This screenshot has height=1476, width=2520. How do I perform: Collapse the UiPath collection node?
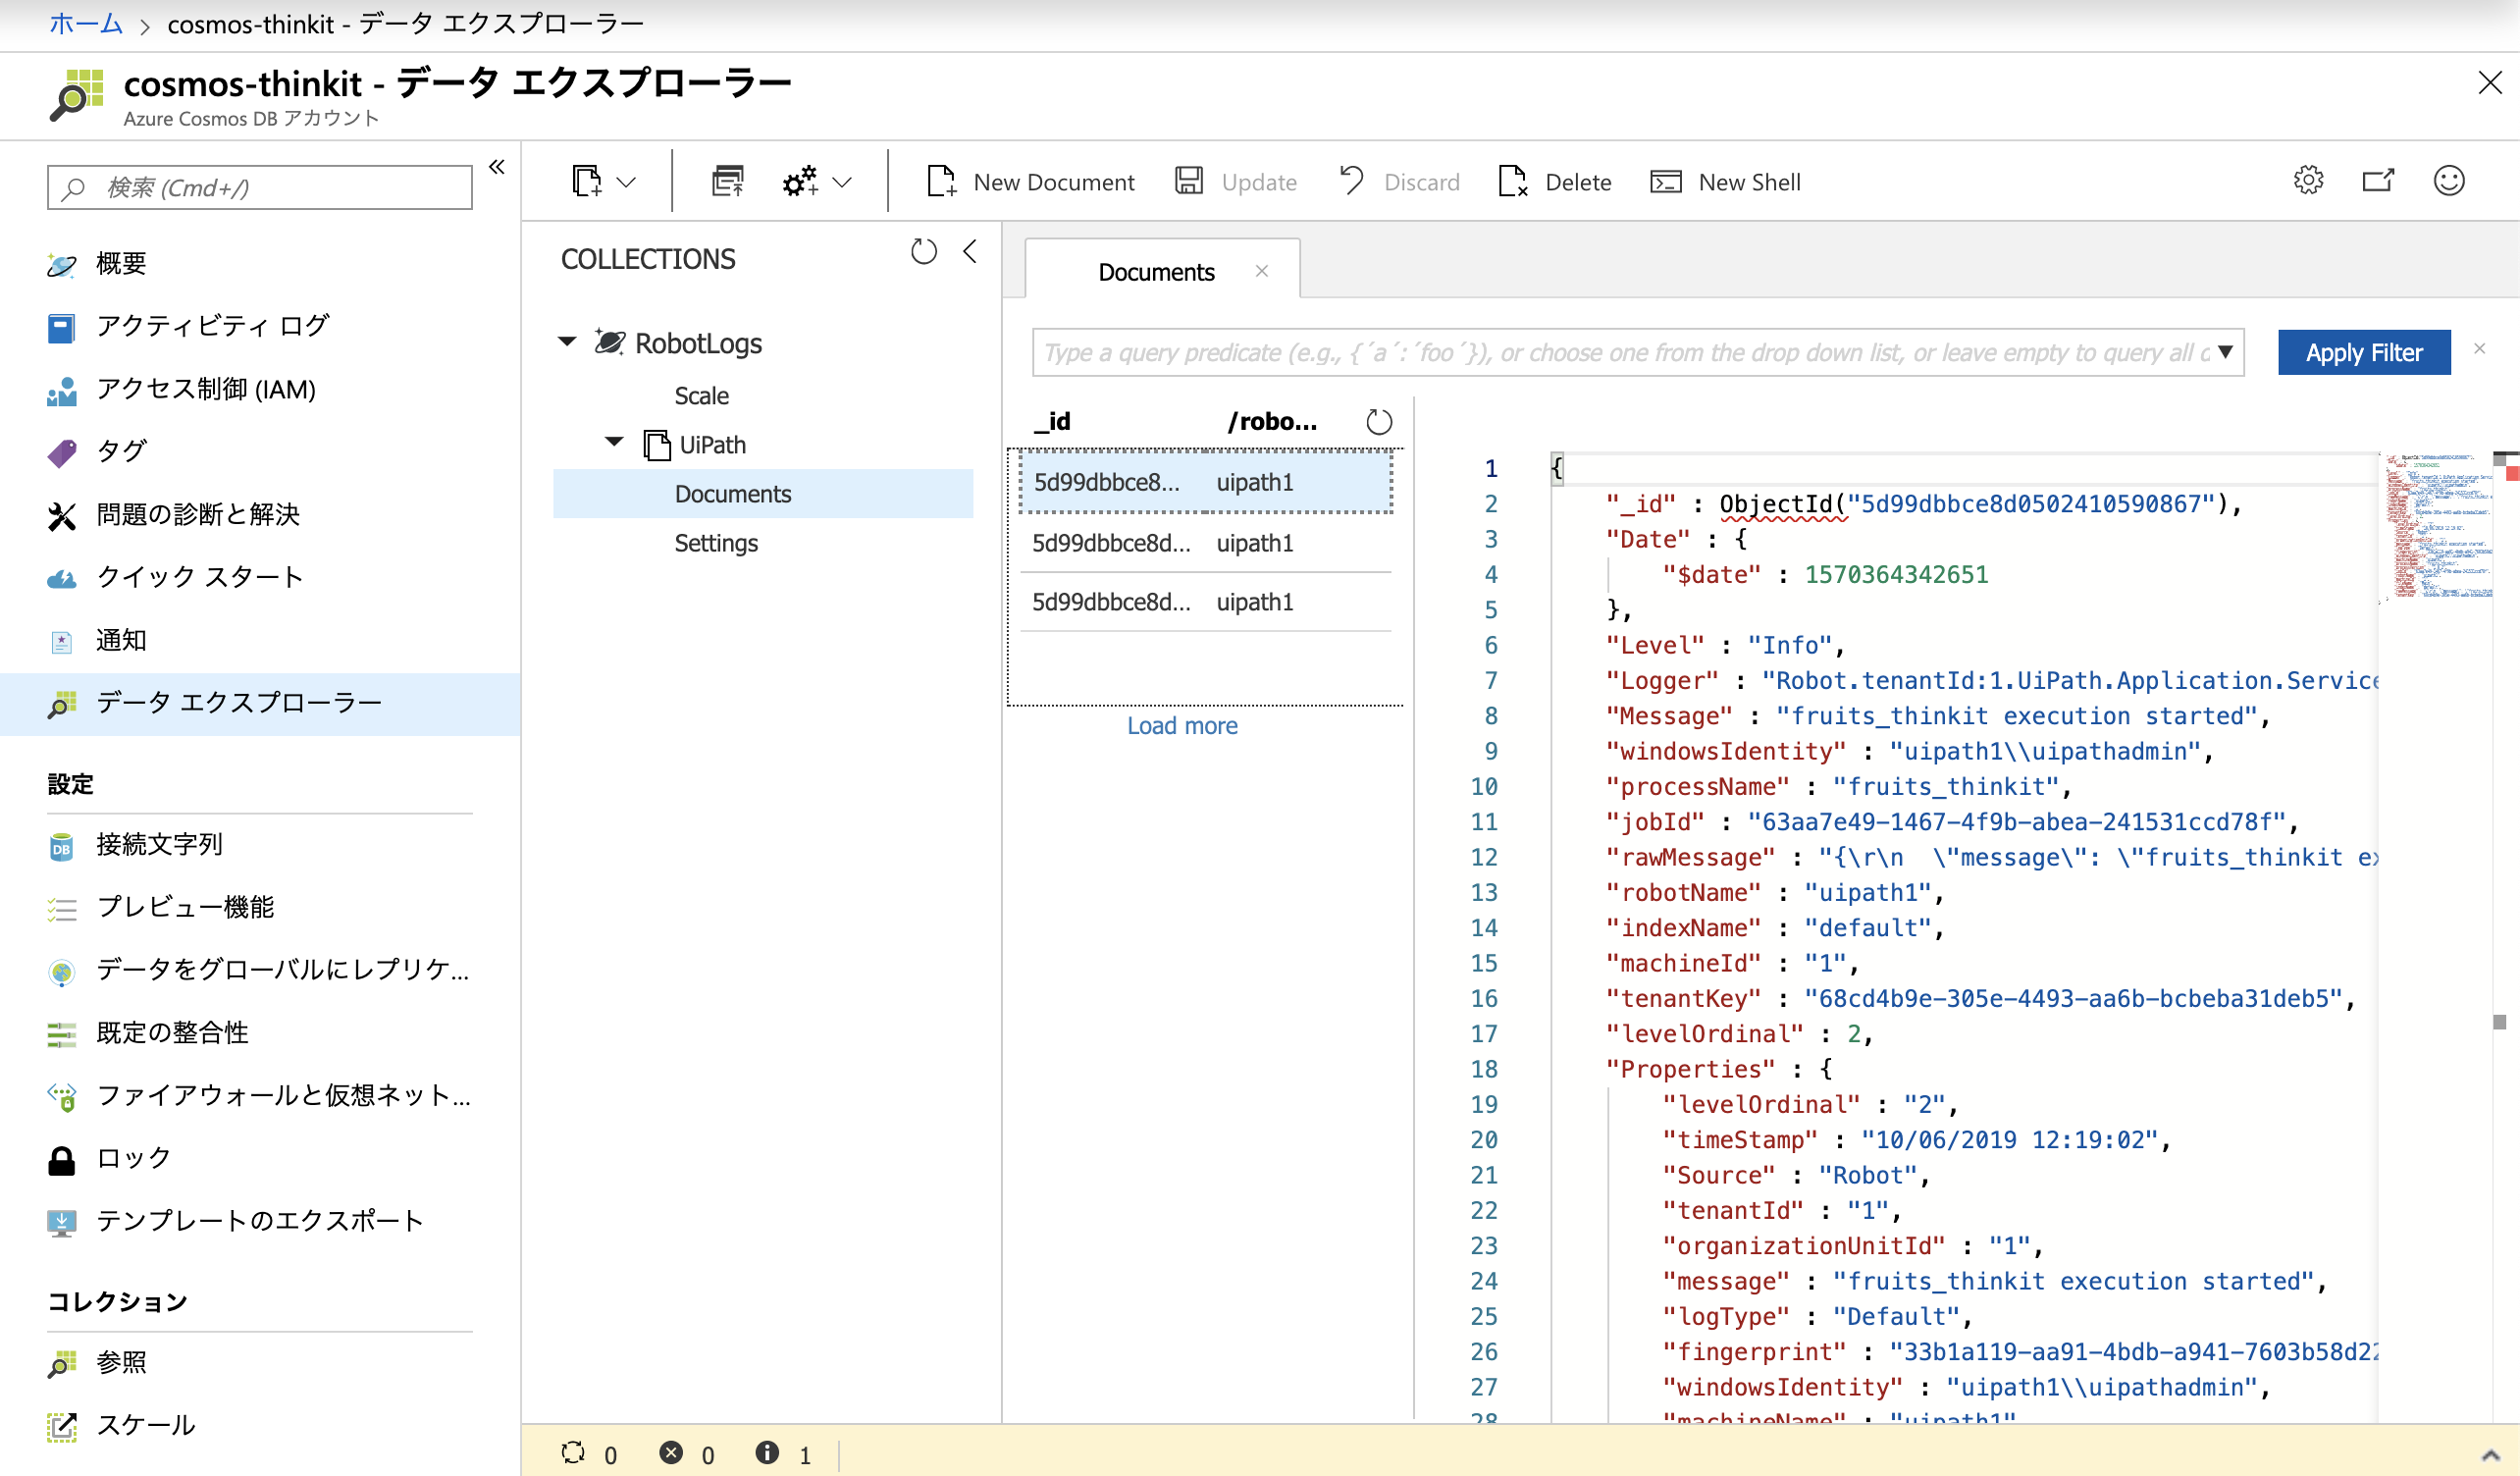[615, 442]
